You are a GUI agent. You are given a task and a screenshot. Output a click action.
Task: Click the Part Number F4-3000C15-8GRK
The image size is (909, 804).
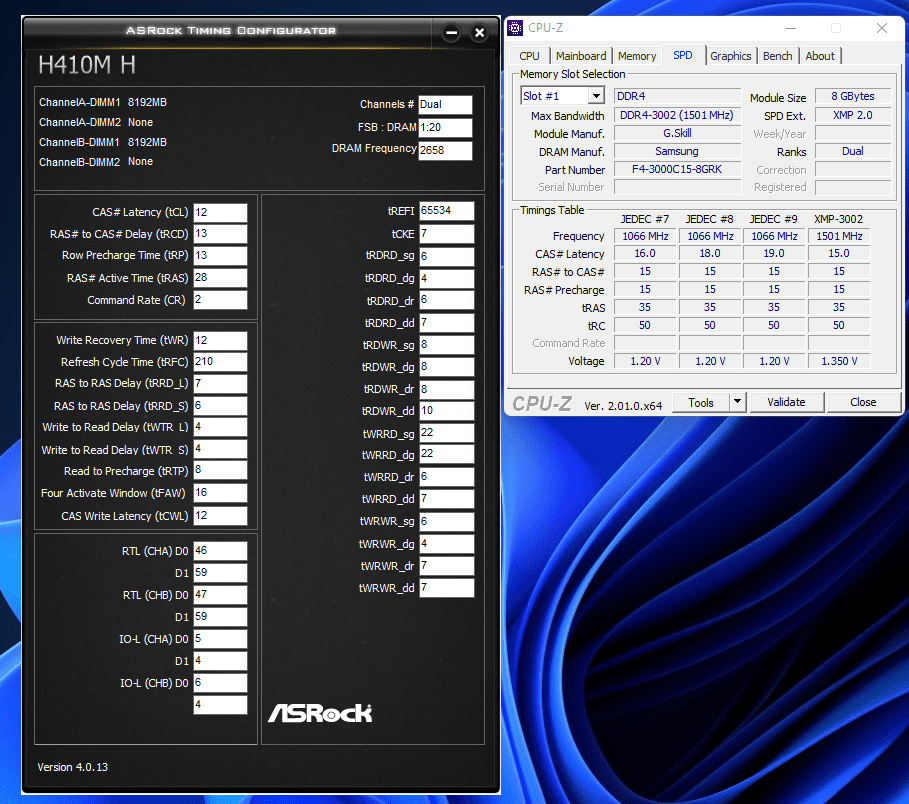(x=677, y=169)
